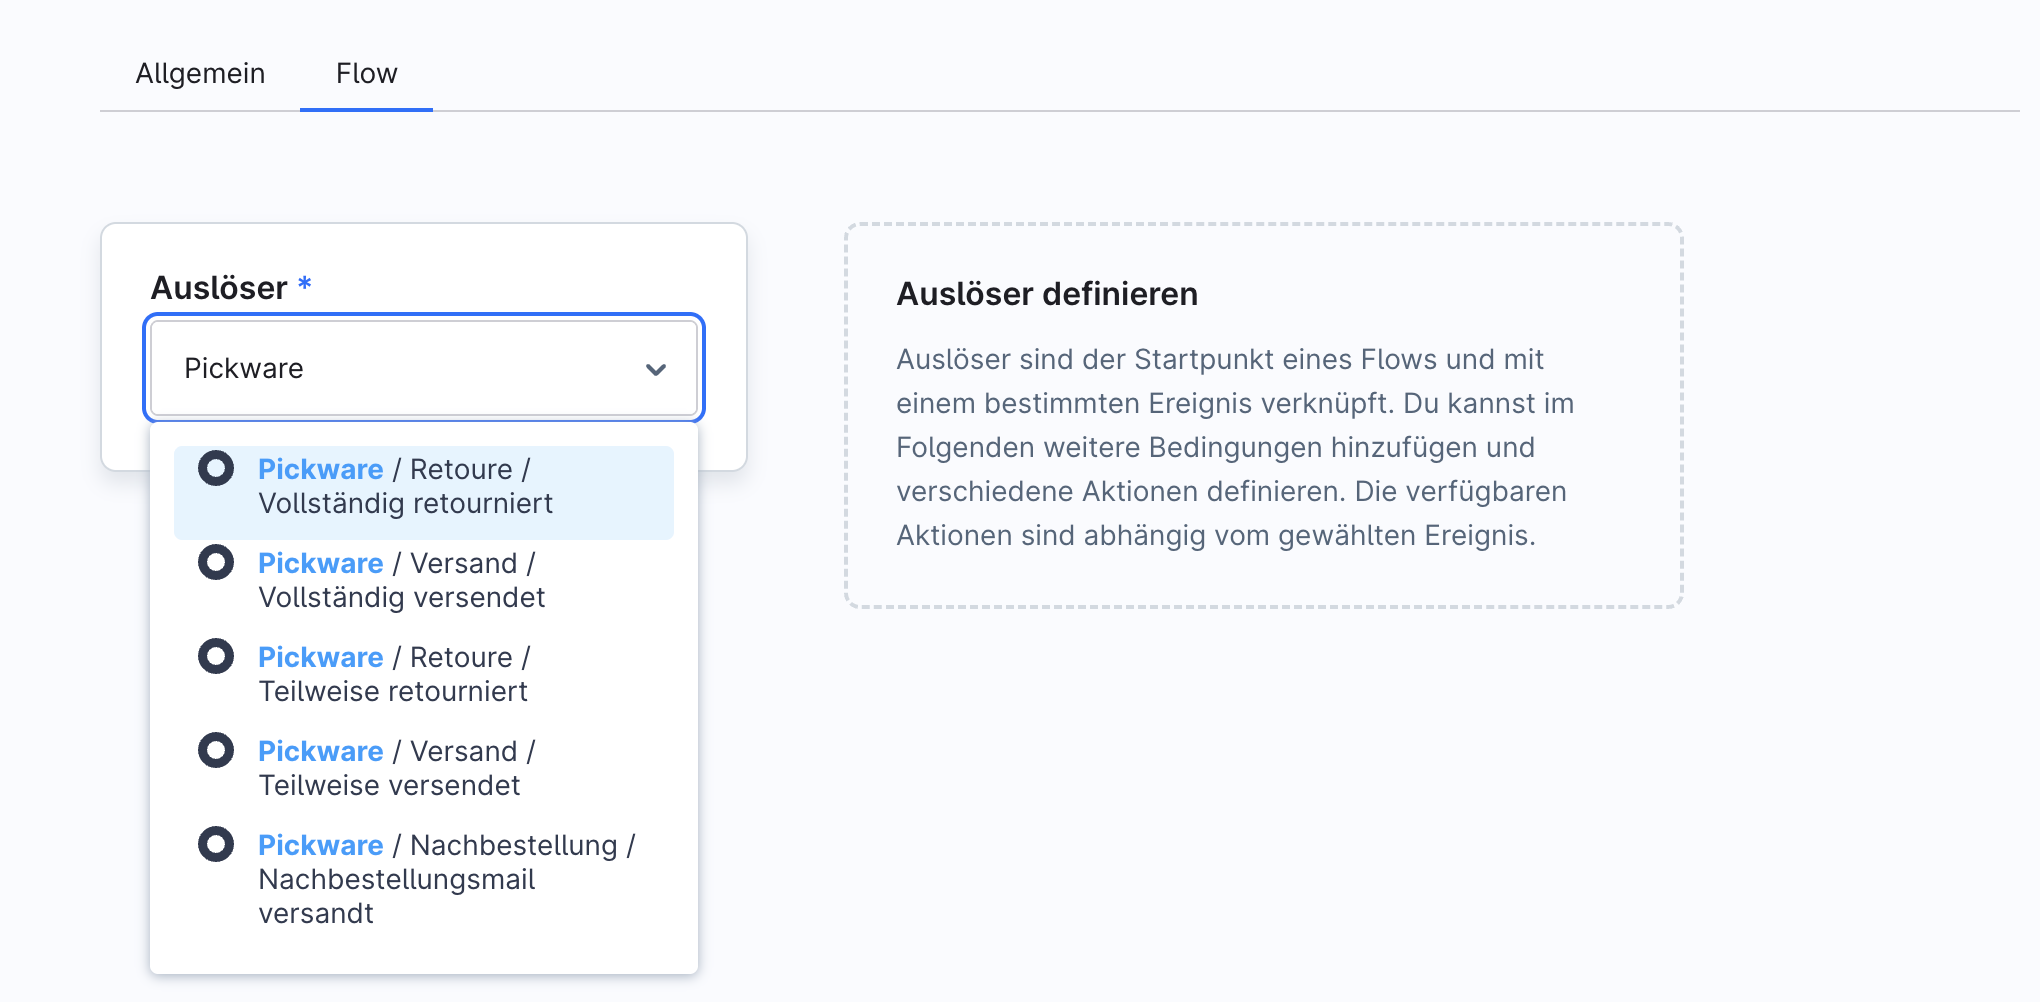Click the radio icon beside 'Teilweise retourniert'
Viewport: 2040px width, 1002px height.
point(214,656)
